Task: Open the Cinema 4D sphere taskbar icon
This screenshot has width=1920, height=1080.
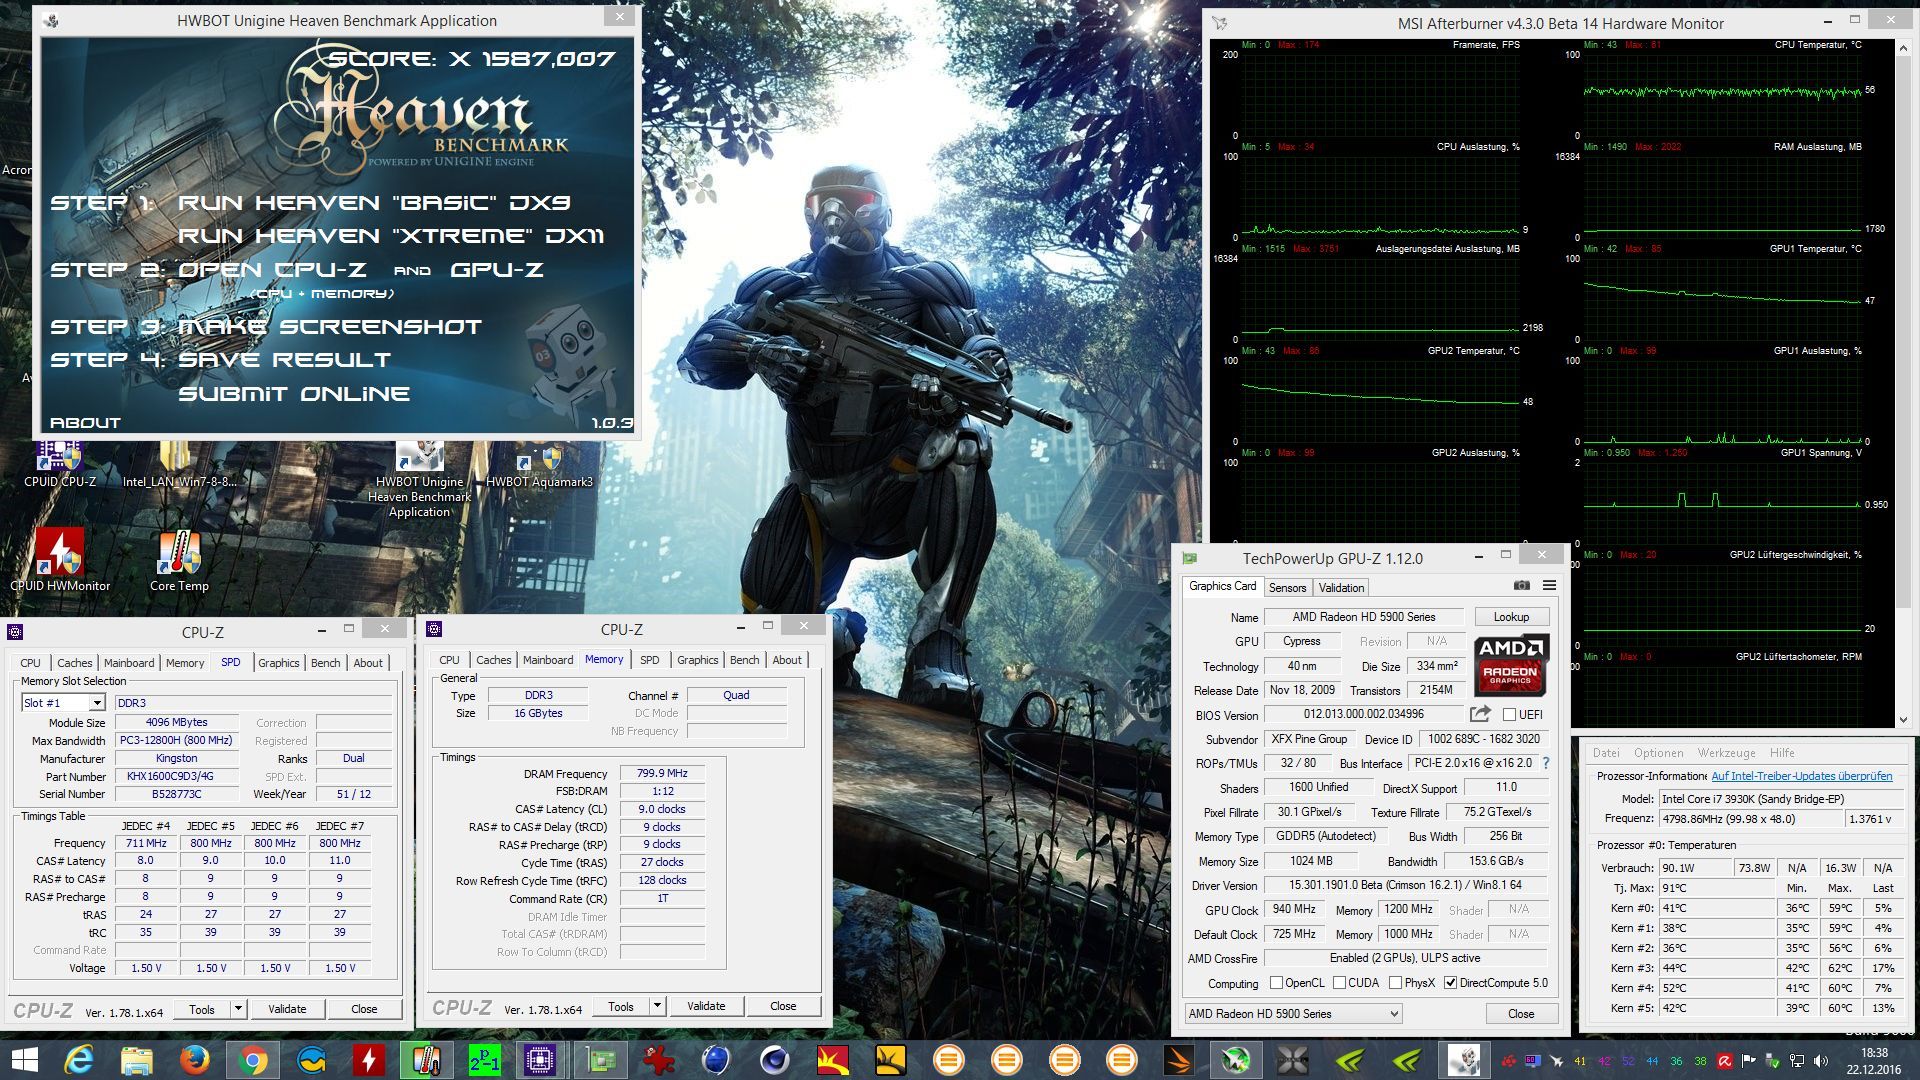Action: tap(774, 1059)
